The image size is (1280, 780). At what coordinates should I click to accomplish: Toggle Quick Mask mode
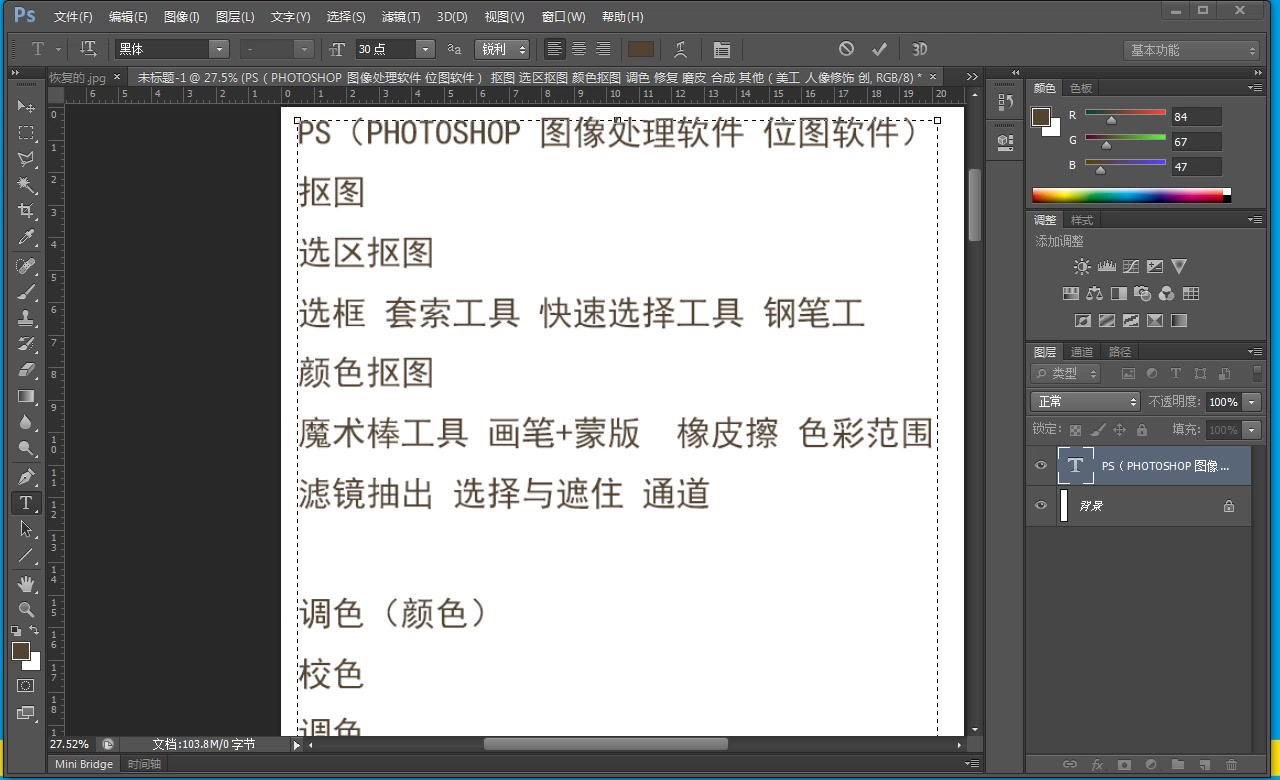coord(26,686)
